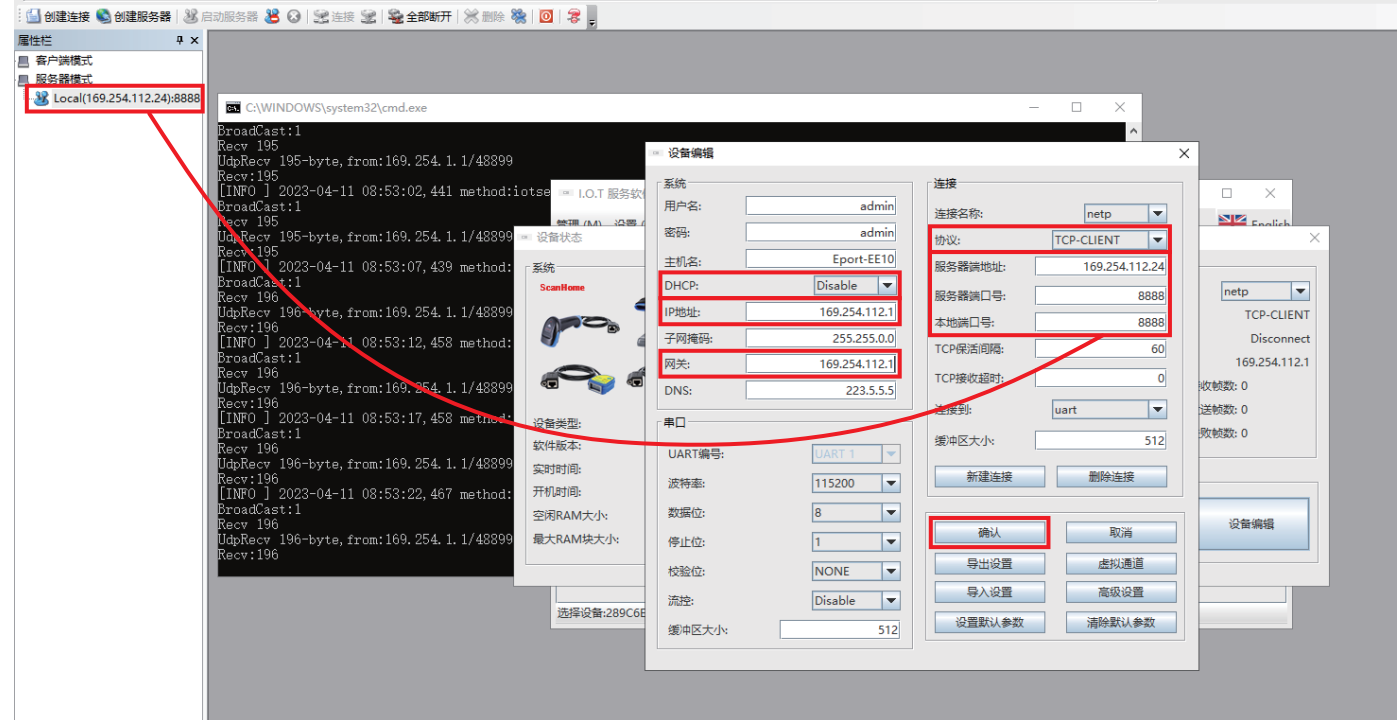Close the 属性栏 panel with its X
The image size is (1397, 720).
point(195,40)
